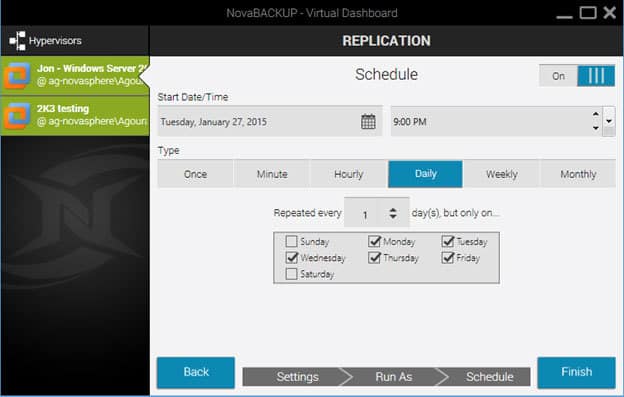Decrease the repeat every days value

pos(393,217)
